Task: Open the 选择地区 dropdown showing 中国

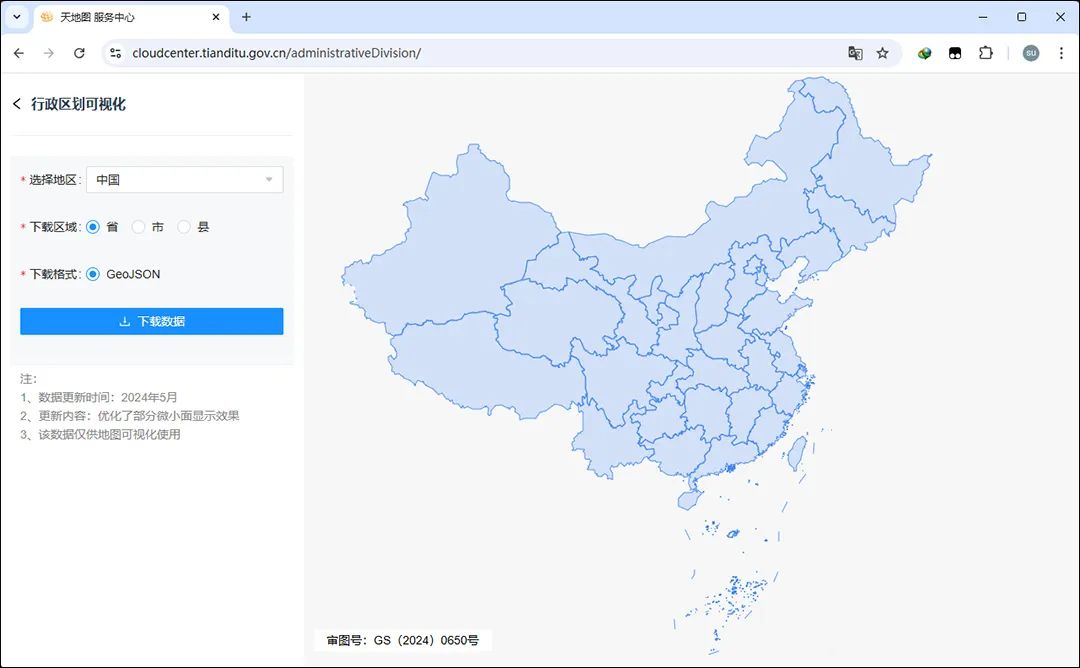Action: point(185,180)
